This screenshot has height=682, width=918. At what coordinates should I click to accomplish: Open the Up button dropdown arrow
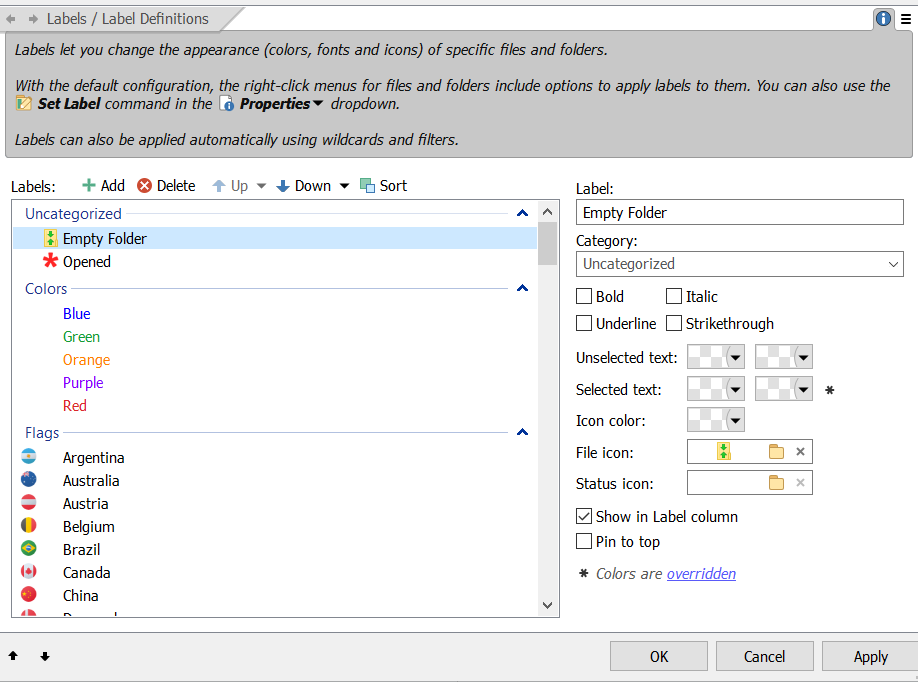pos(261,186)
